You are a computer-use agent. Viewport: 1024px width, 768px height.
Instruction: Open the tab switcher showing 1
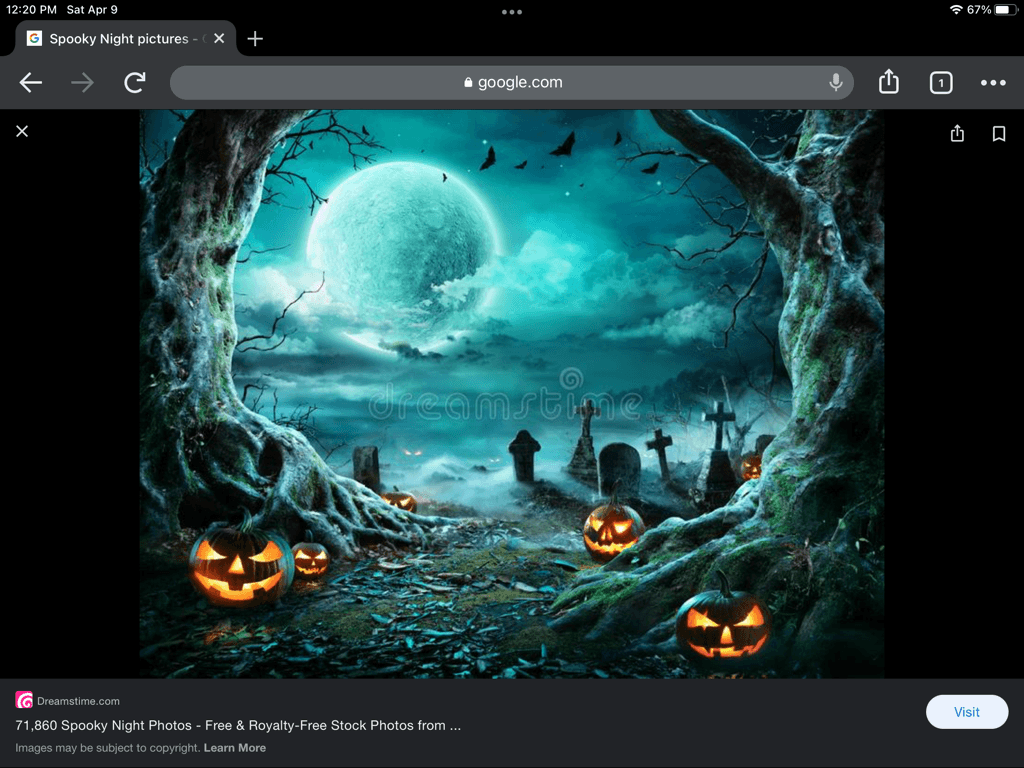(x=940, y=83)
